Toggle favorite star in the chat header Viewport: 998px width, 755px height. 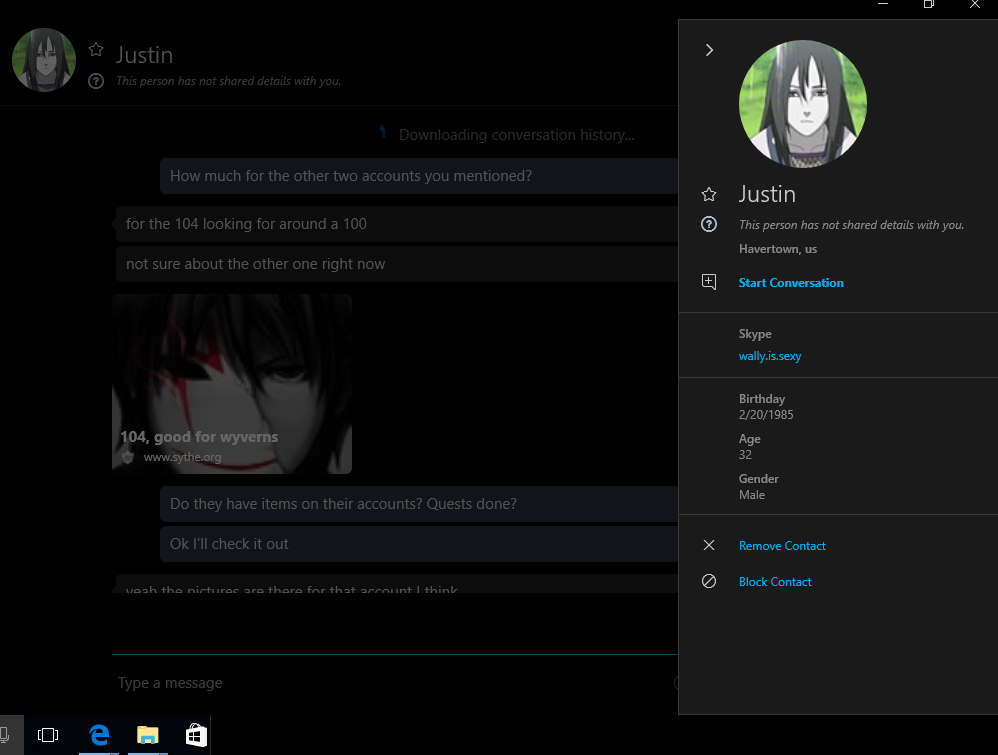tap(96, 50)
